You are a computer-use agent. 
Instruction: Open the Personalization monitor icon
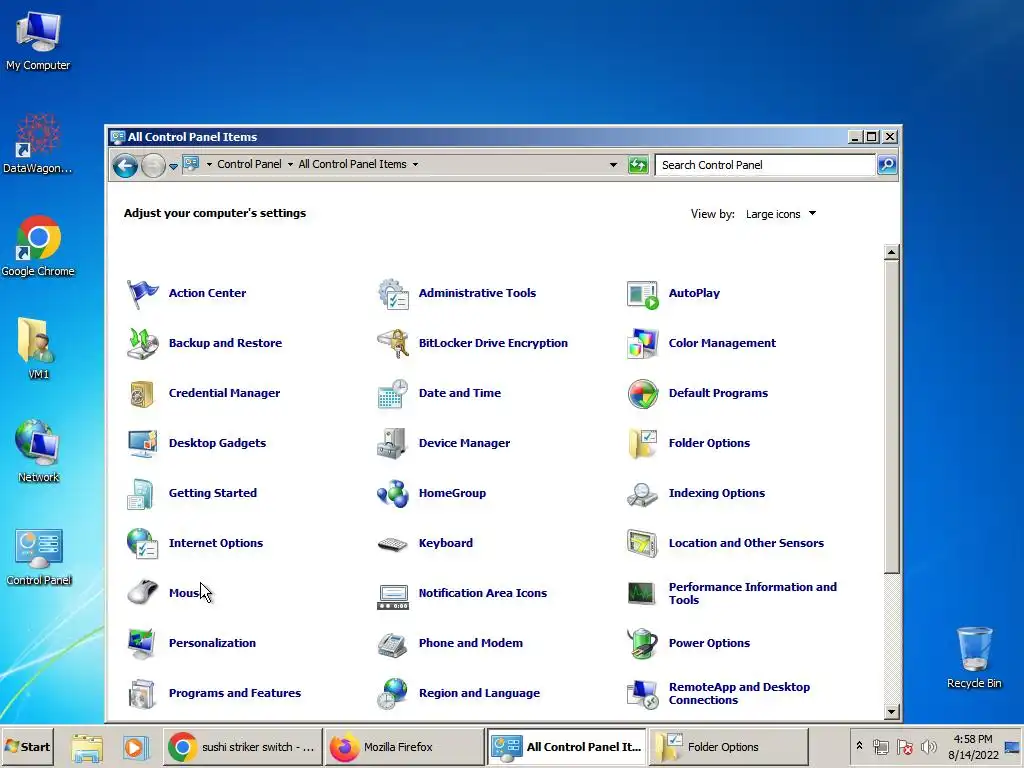[142, 643]
